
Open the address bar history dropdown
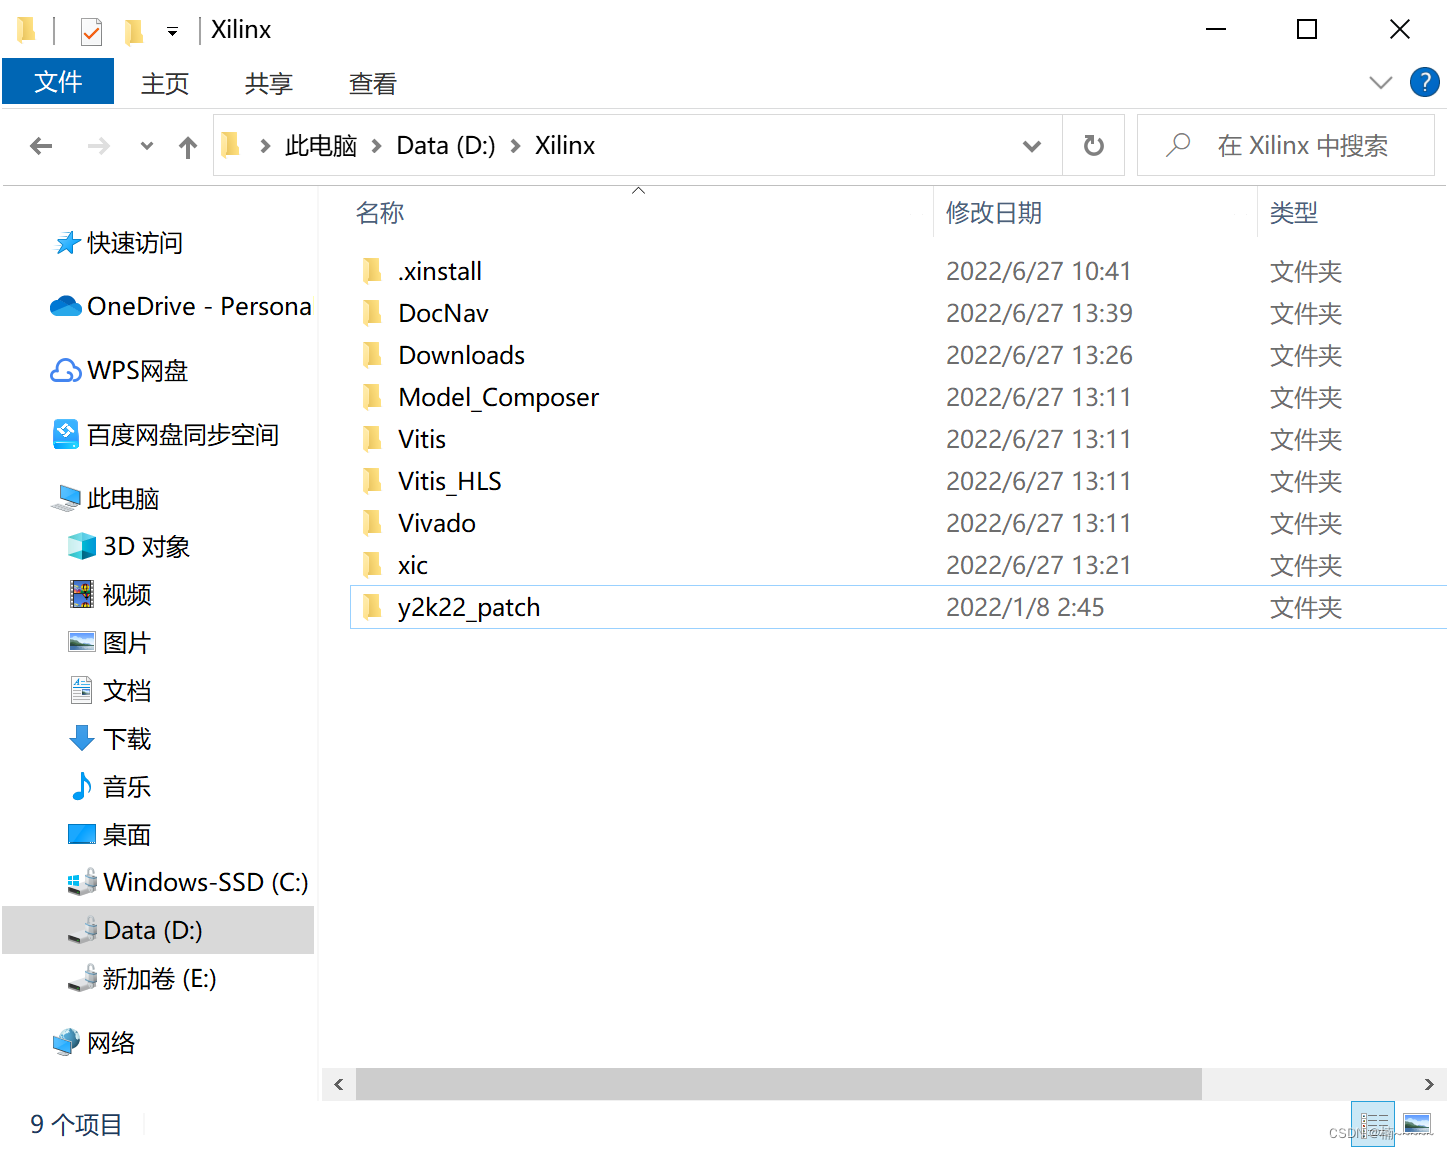click(1032, 146)
